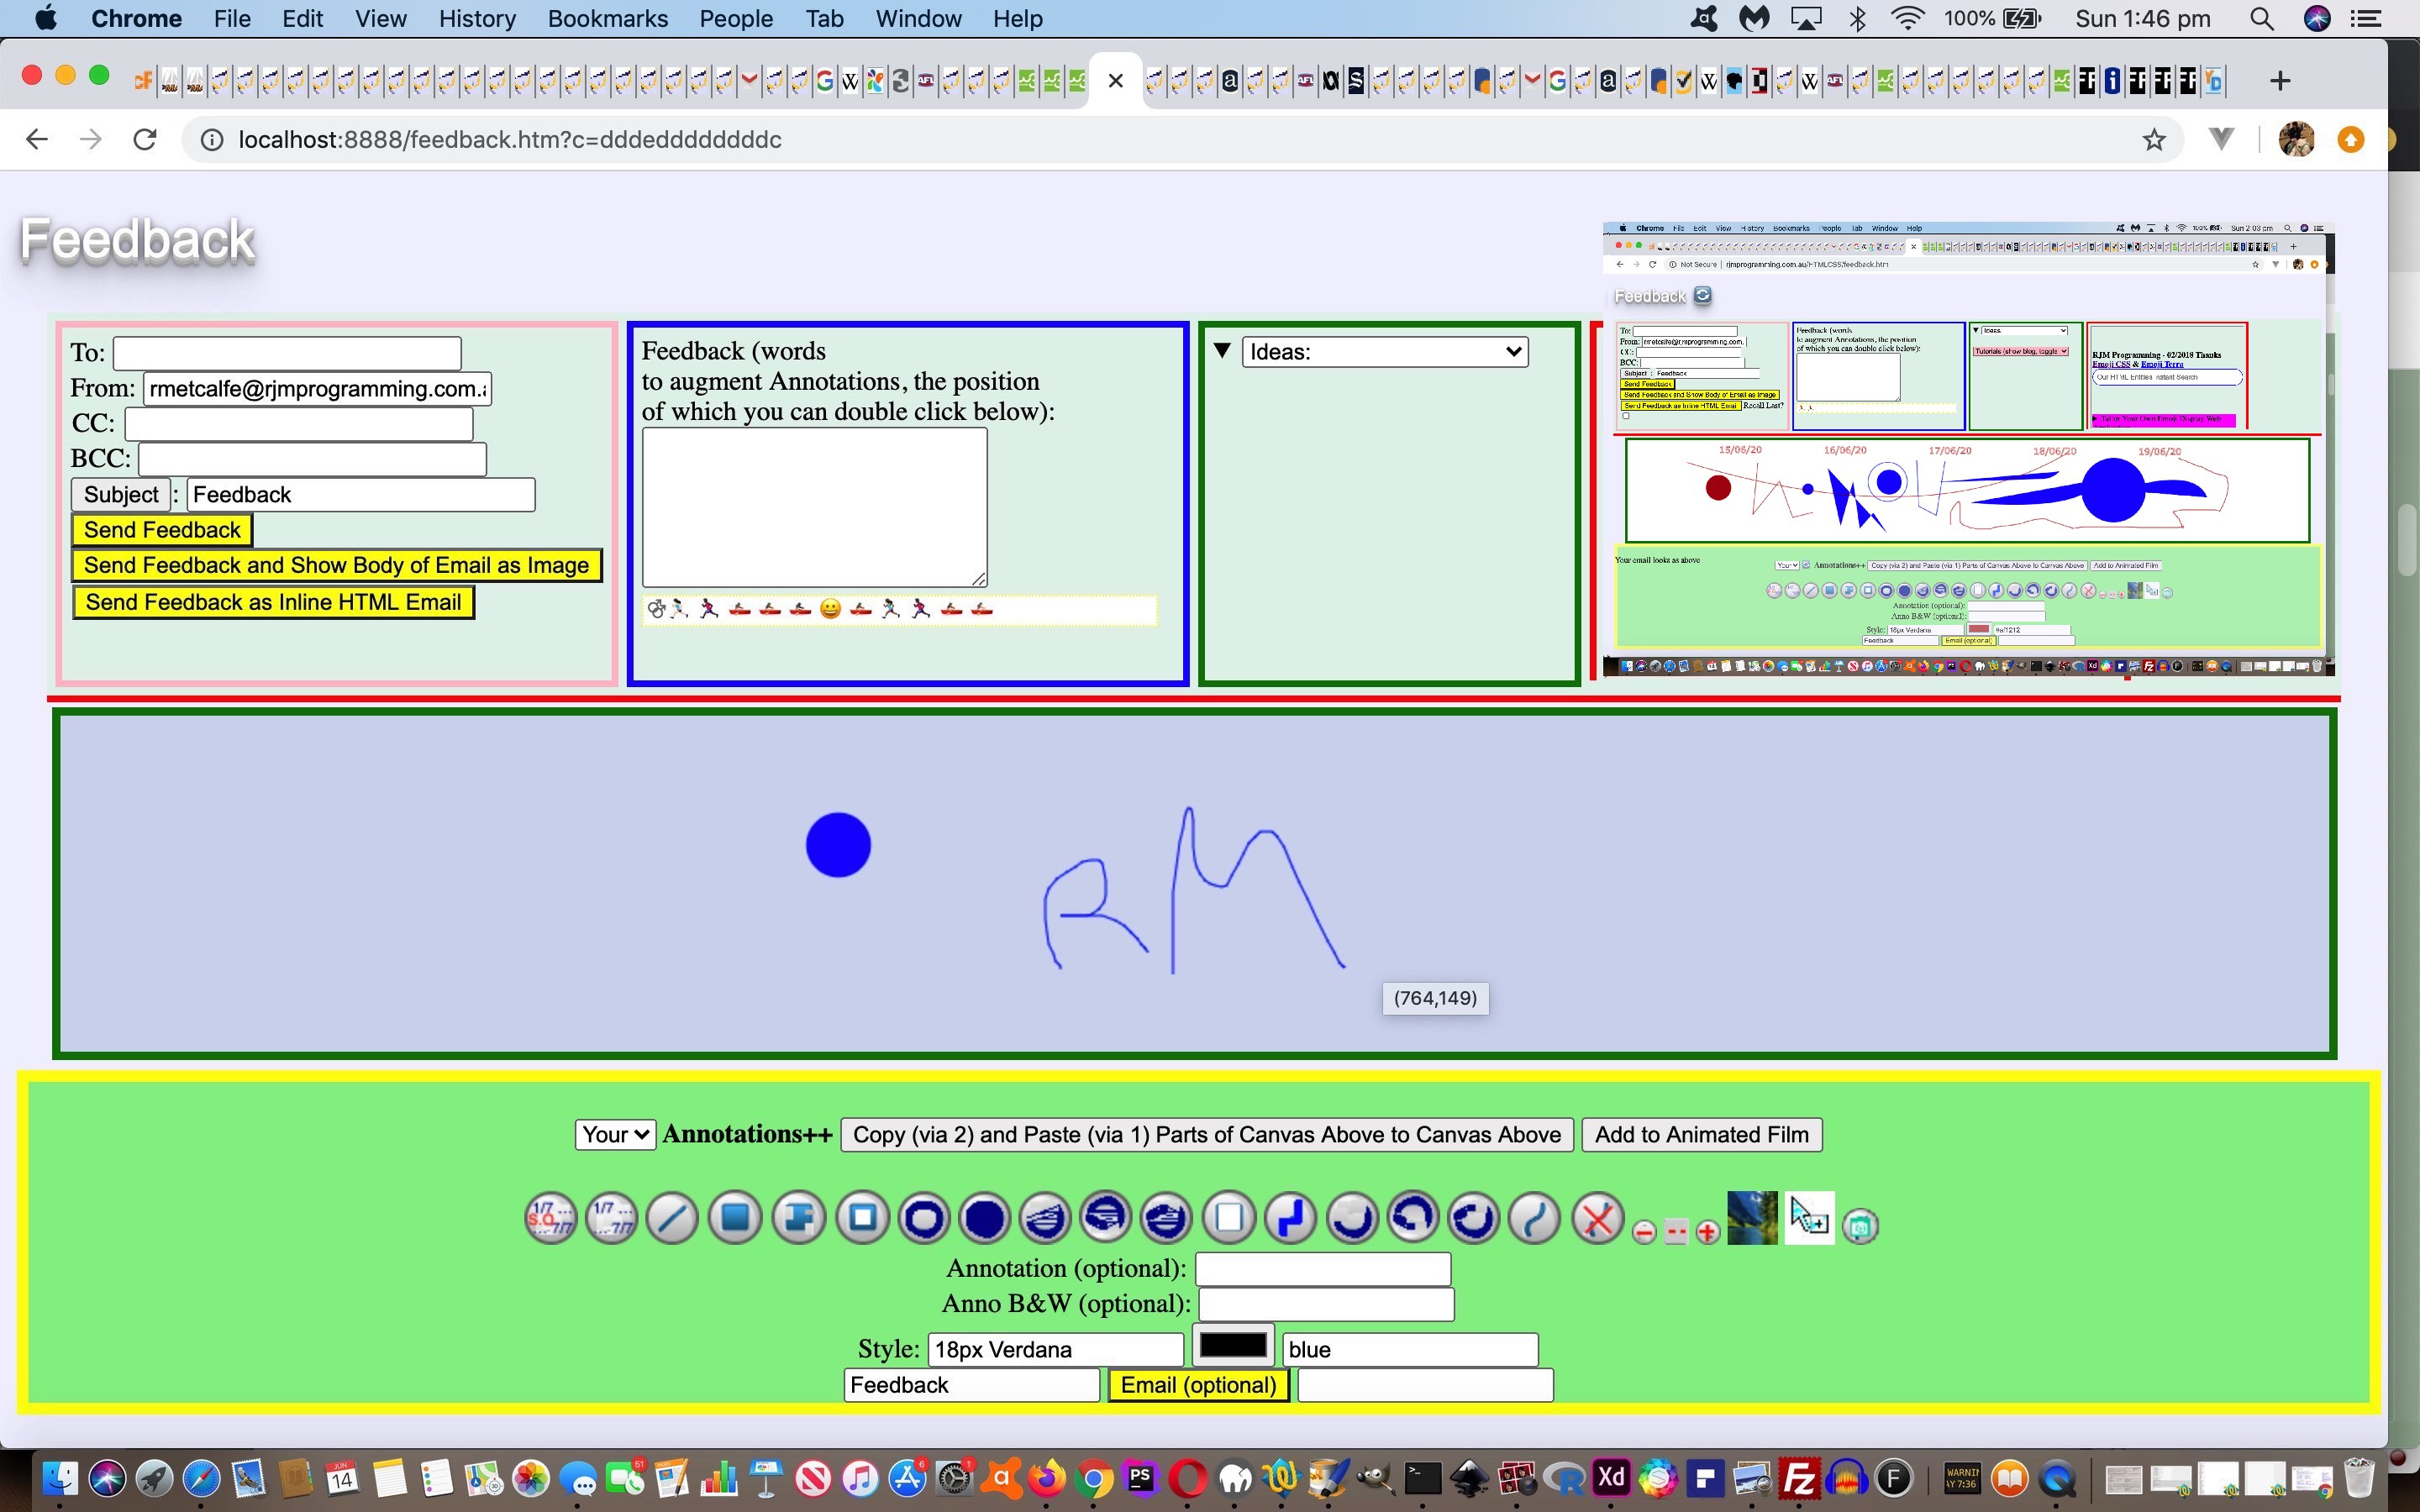Click the cursor-with-plus selection icon

[1809, 1217]
